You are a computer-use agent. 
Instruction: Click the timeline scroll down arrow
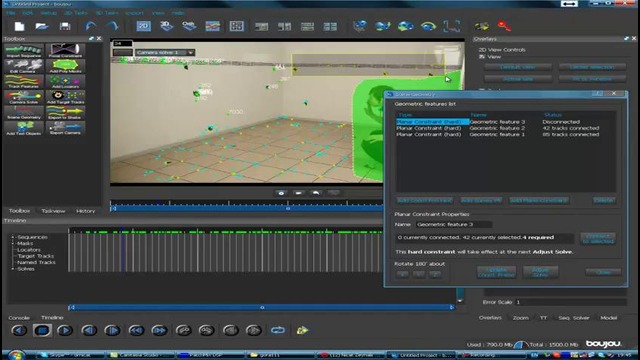(460, 301)
